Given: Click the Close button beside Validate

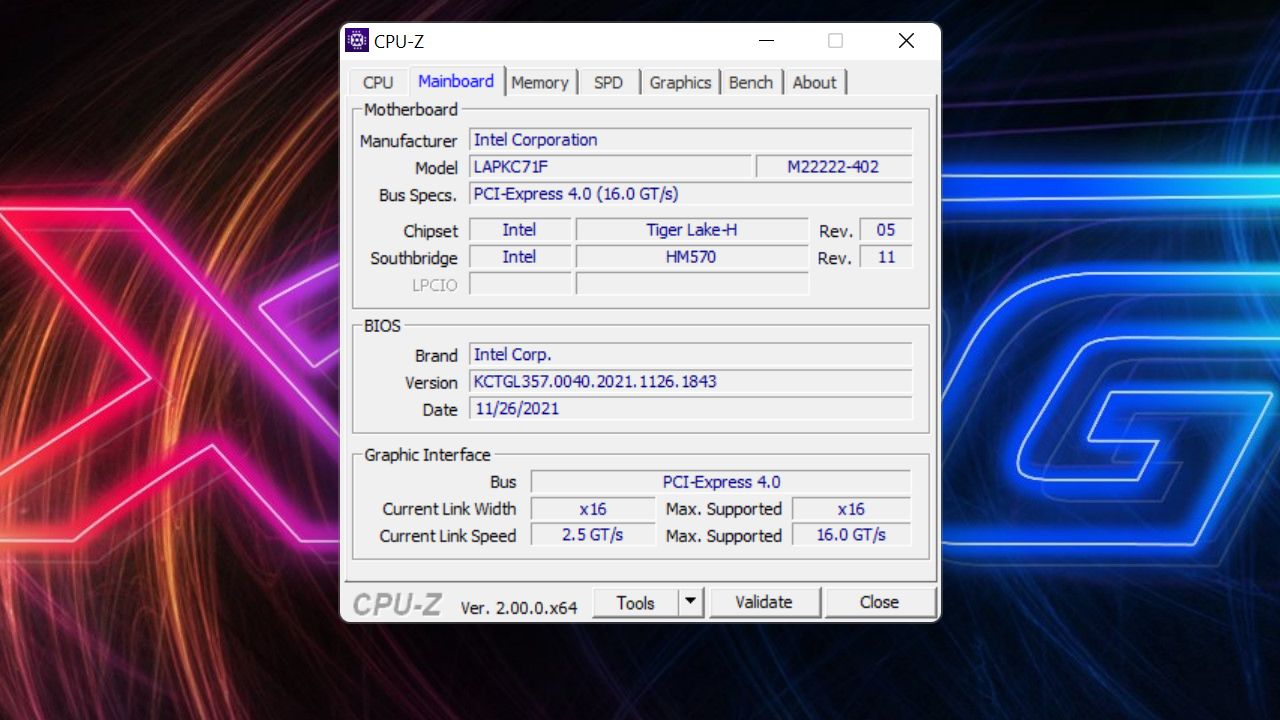Looking at the screenshot, I should point(879,602).
